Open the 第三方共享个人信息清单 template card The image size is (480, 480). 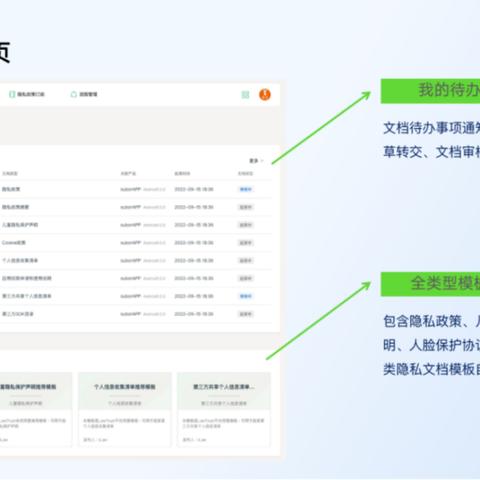tap(224, 410)
